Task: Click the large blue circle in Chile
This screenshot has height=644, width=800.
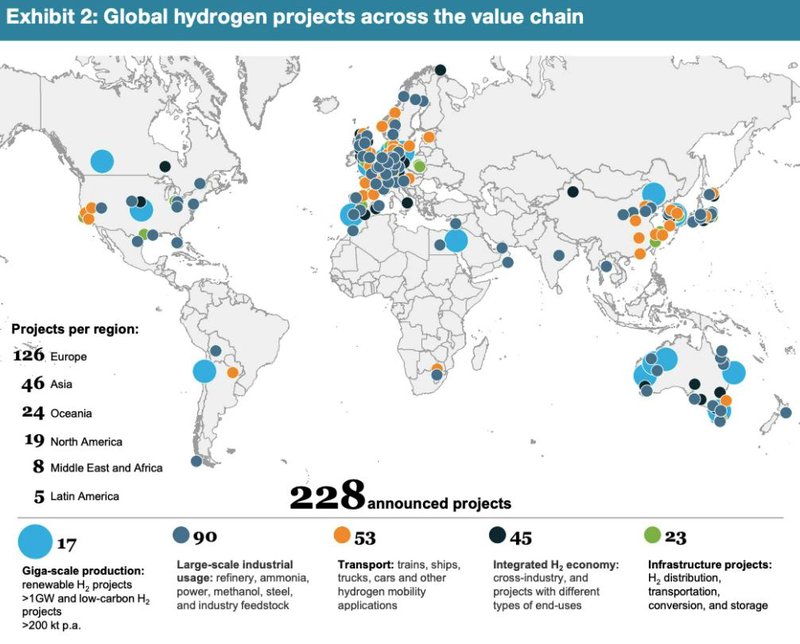Action: point(205,370)
